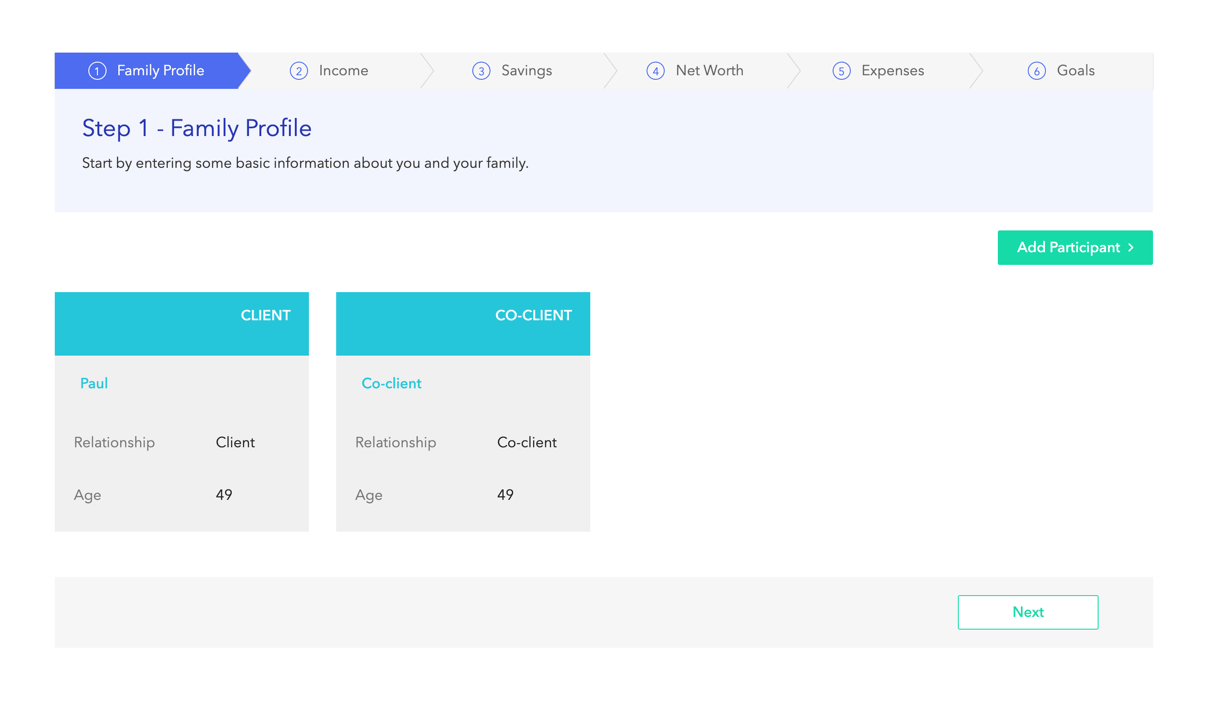Go to the Net Worth step

[709, 71]
